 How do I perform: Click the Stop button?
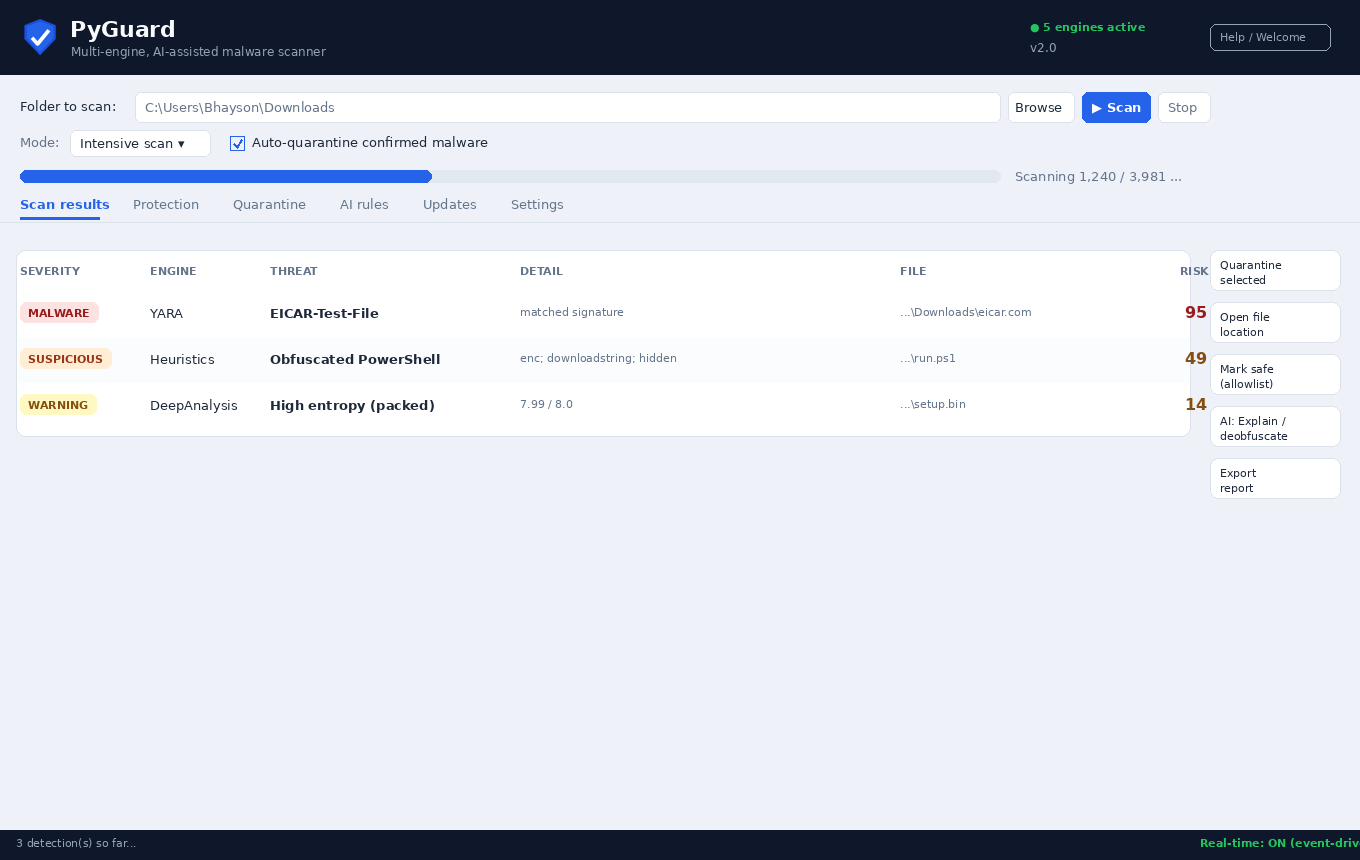1184,108
